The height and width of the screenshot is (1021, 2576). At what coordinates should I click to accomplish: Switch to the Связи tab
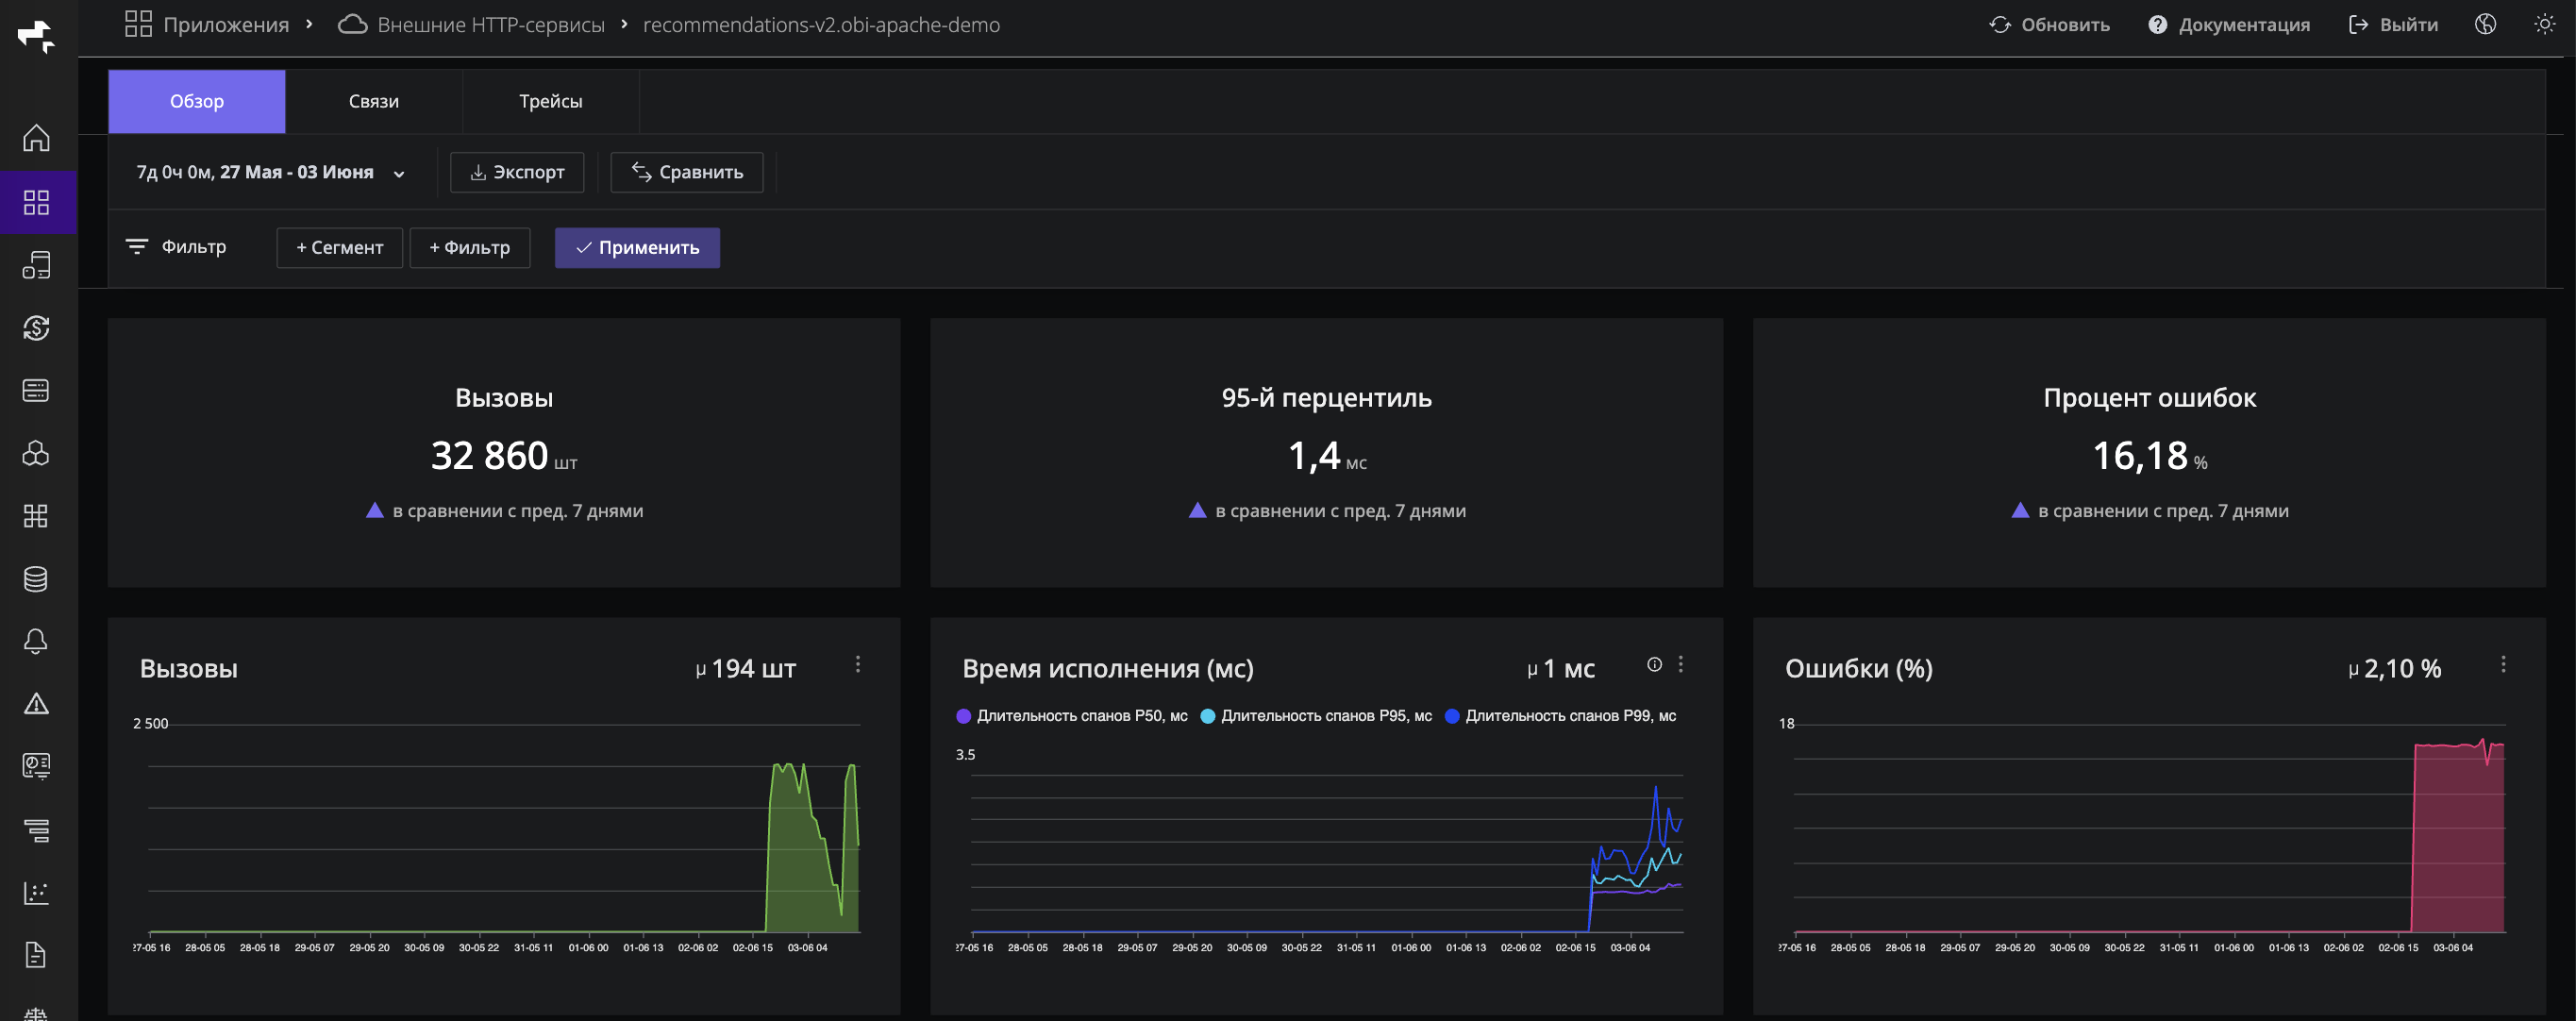coord(374,101)
